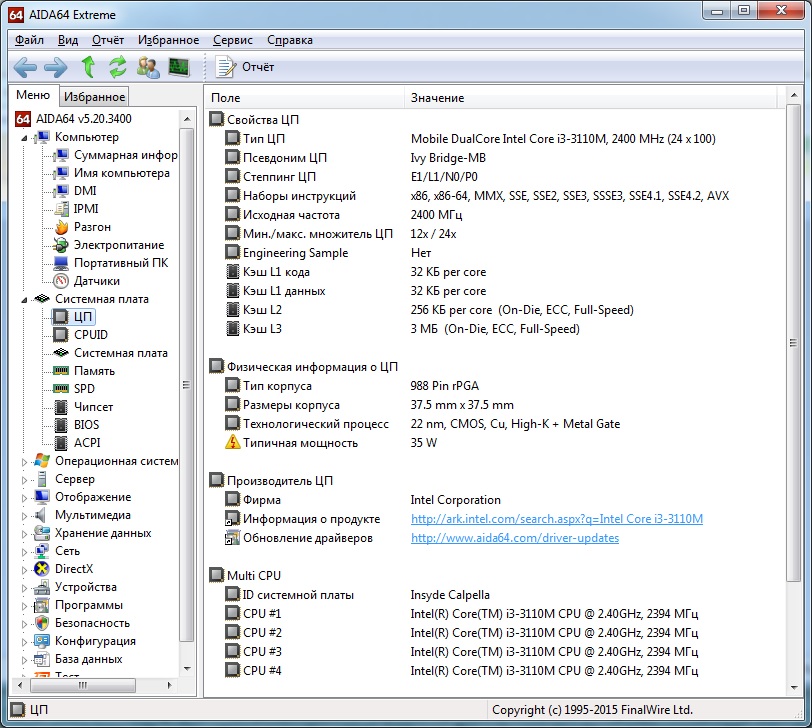Viewport: 812px width, 728px height.
Task: Click the Портативный ПК laptop icon
Action: point(61,263)
